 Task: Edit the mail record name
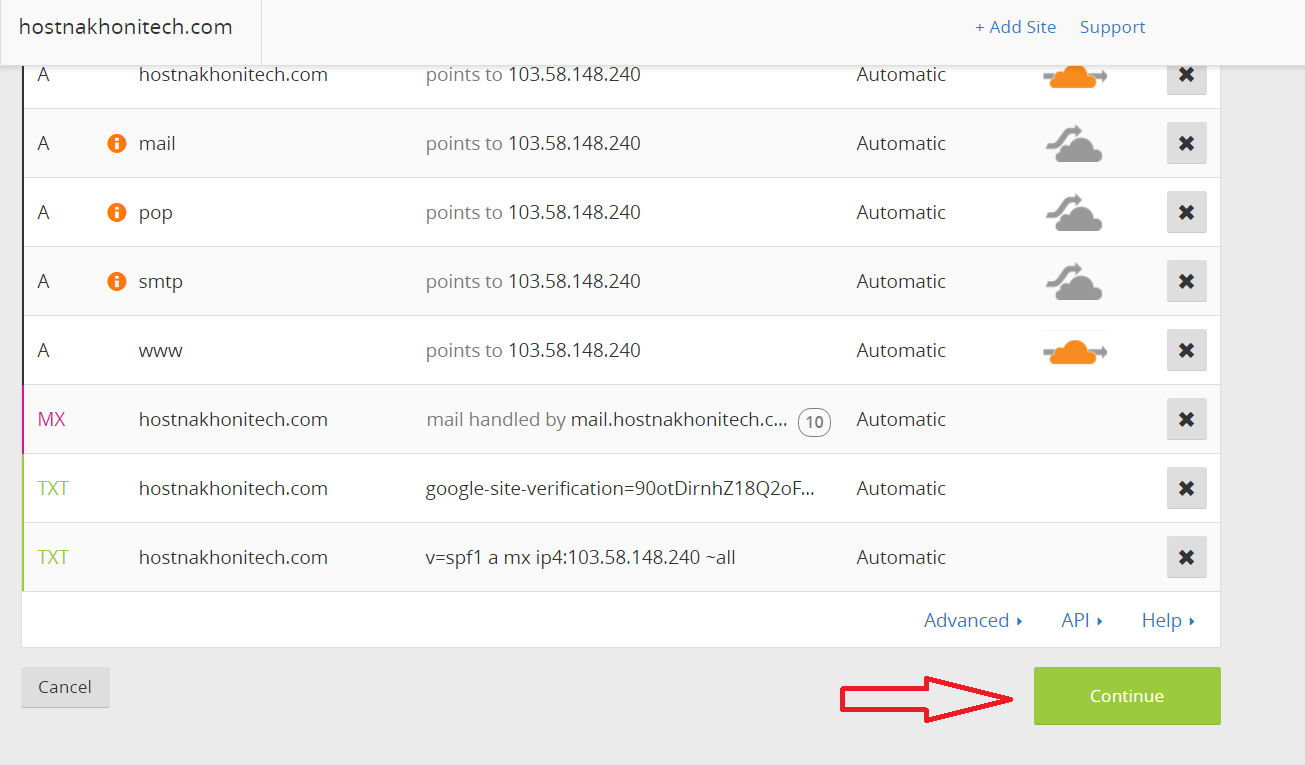coord(157,144)
